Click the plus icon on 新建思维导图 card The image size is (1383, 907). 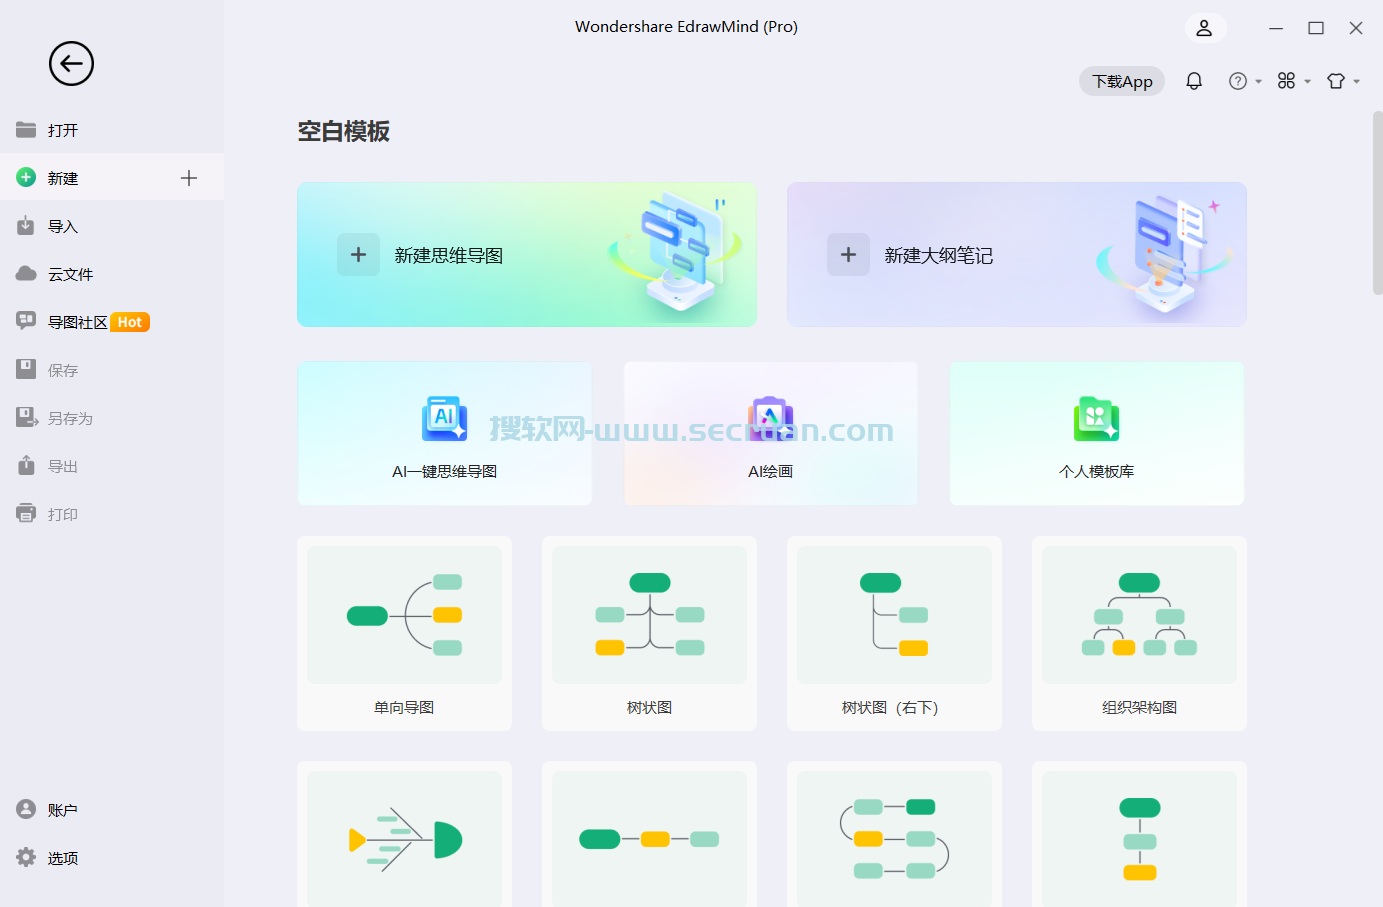click(x=358, y=255)
